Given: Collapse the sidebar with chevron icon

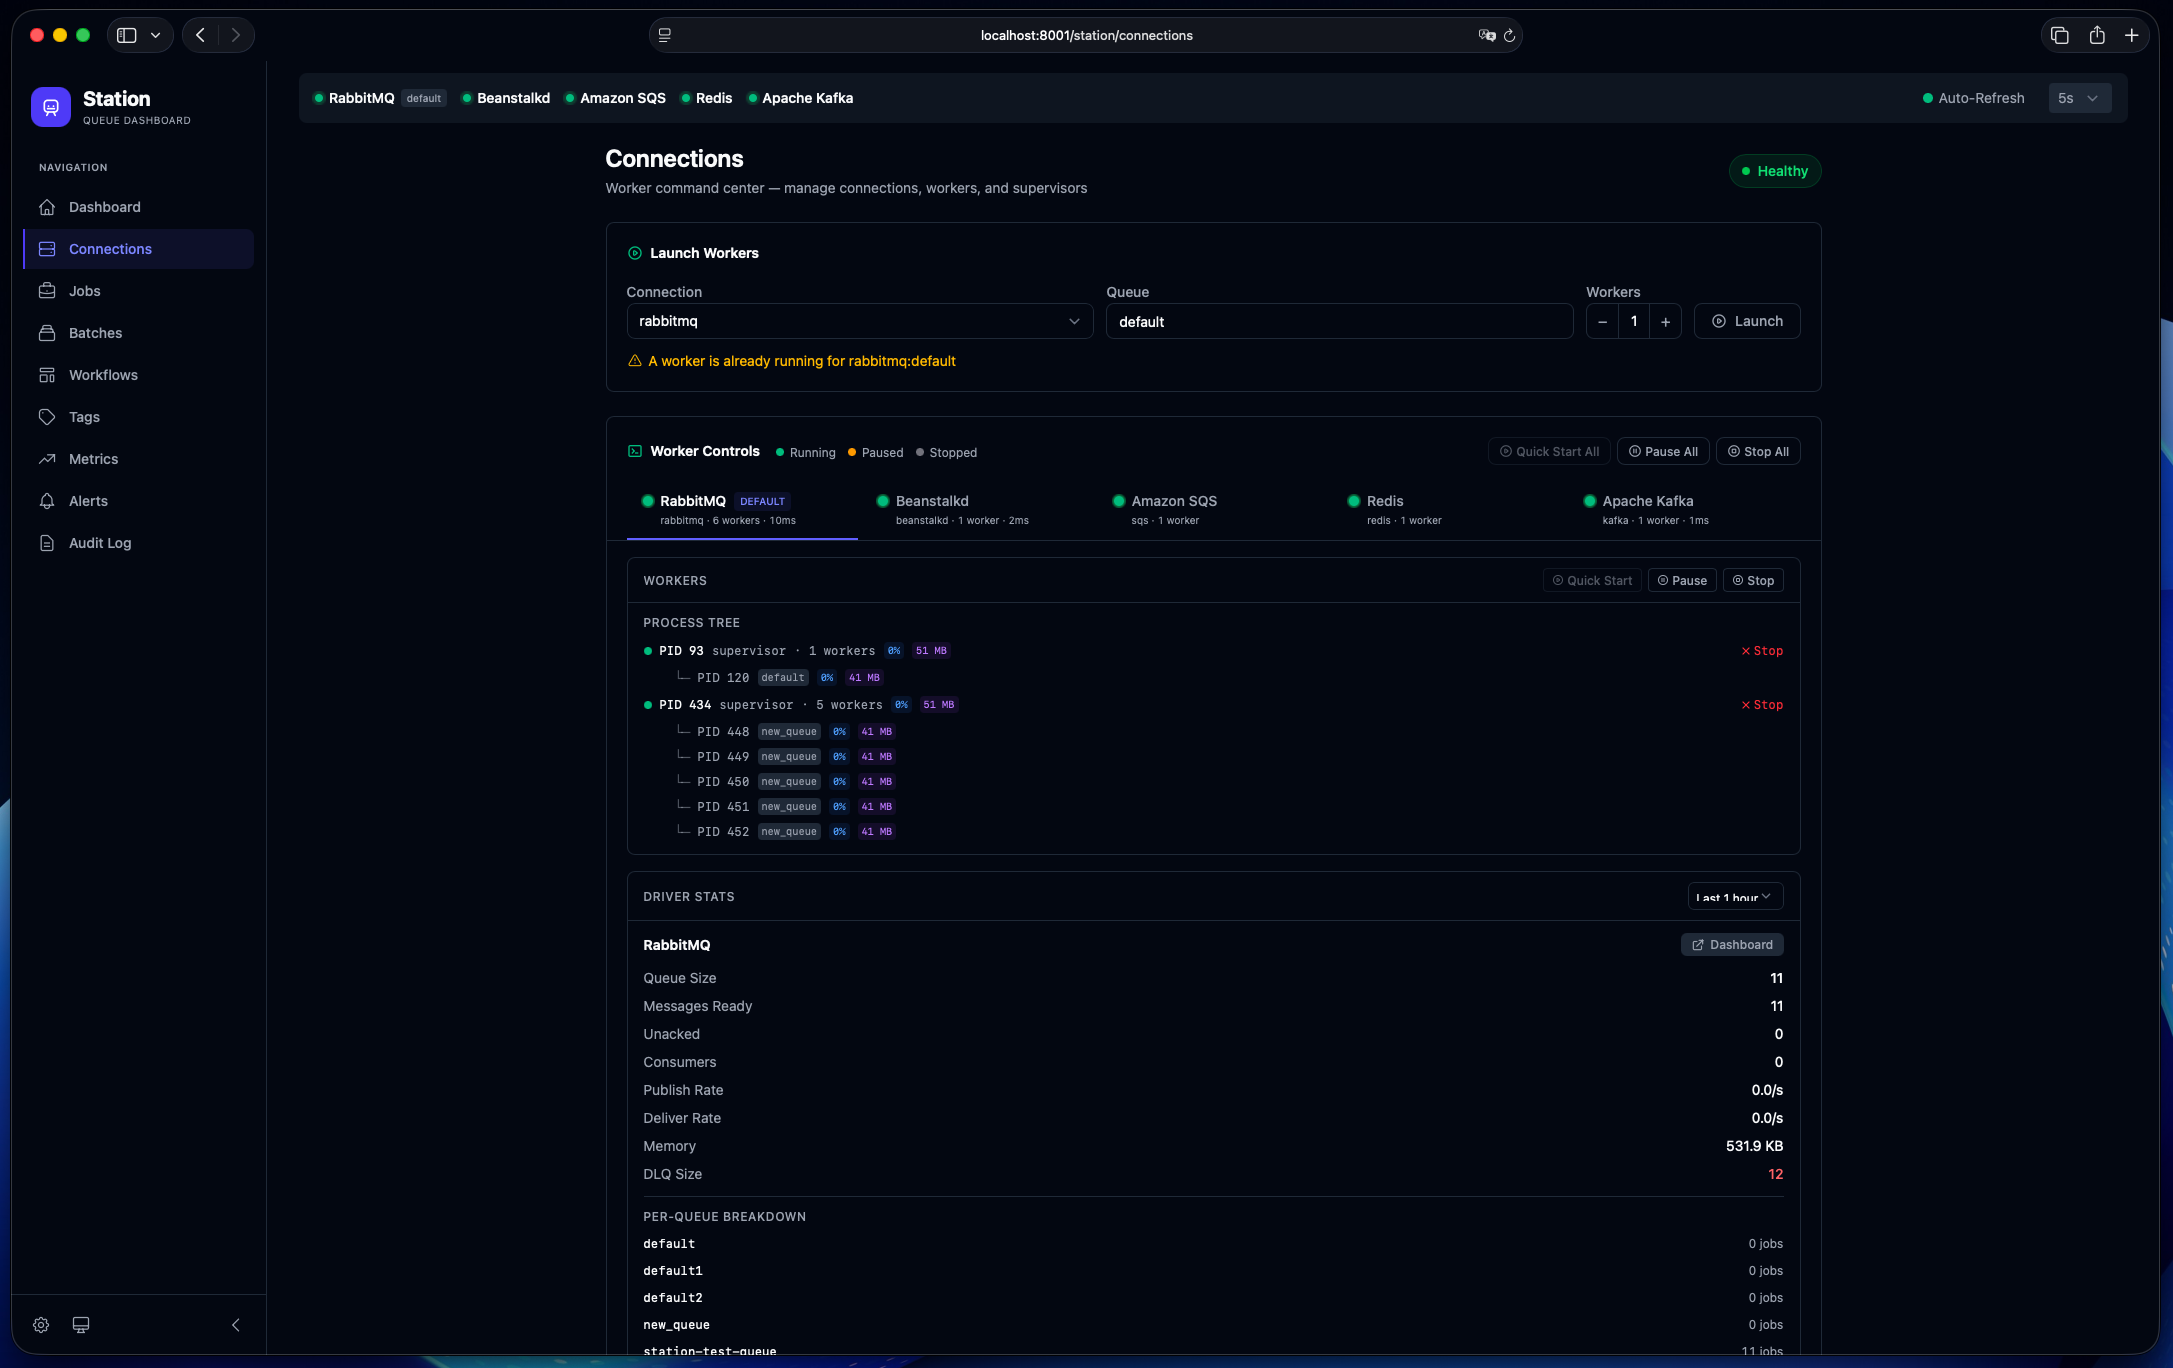Looking at the screenshot, I should coord(236,1324).
